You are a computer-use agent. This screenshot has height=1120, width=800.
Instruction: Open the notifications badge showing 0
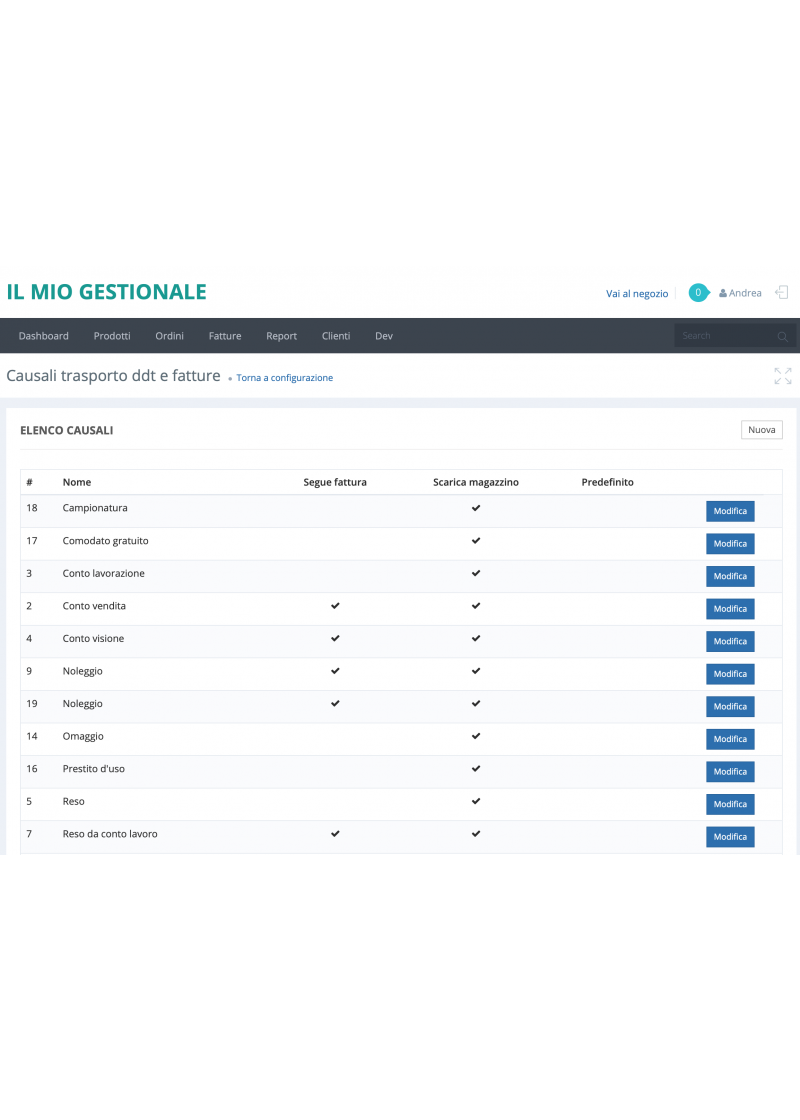[x=699, y=292]
